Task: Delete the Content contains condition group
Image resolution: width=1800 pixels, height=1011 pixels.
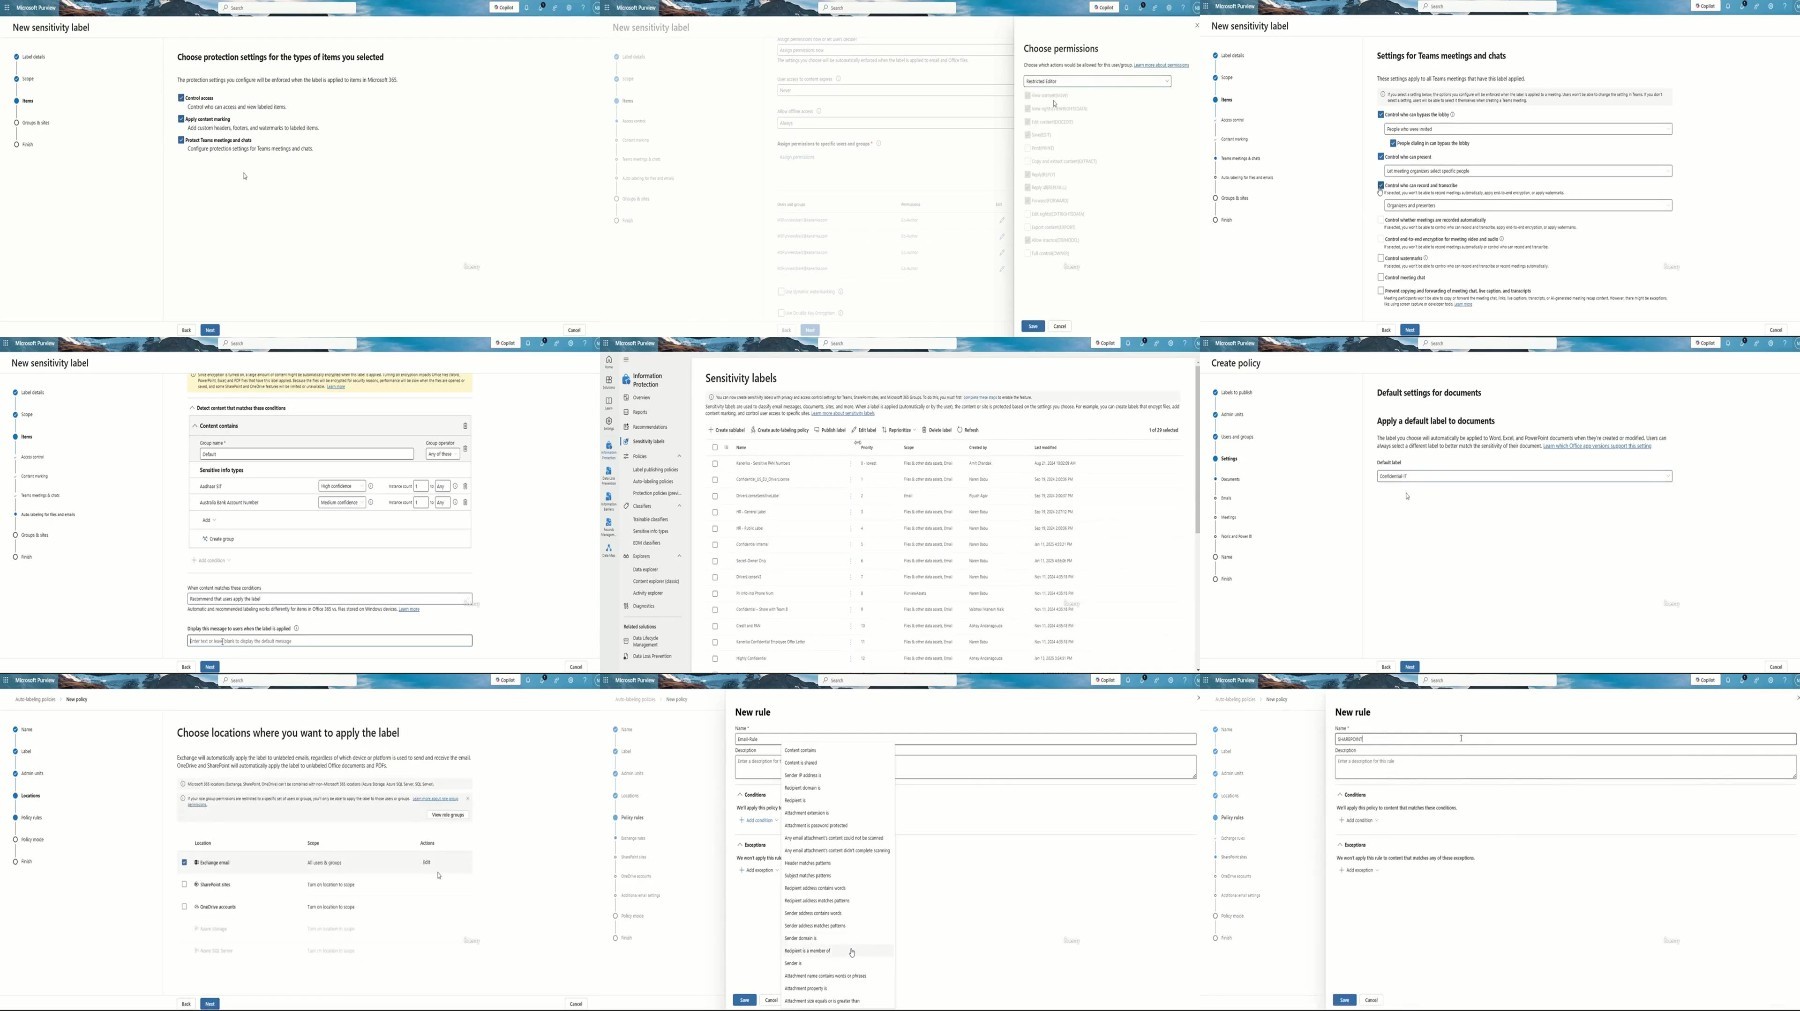Action: pyautogui.click(x=465, y=426)
